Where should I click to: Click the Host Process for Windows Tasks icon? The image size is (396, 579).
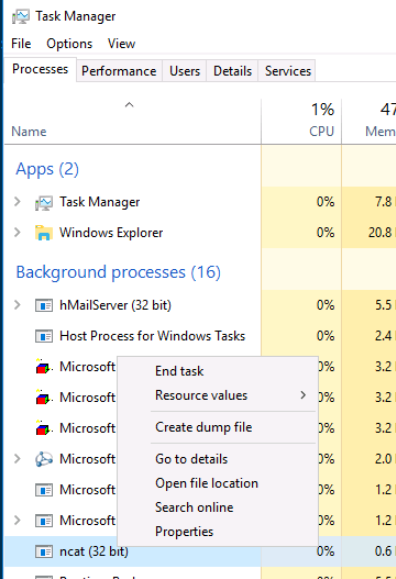[x=44, y=336]
